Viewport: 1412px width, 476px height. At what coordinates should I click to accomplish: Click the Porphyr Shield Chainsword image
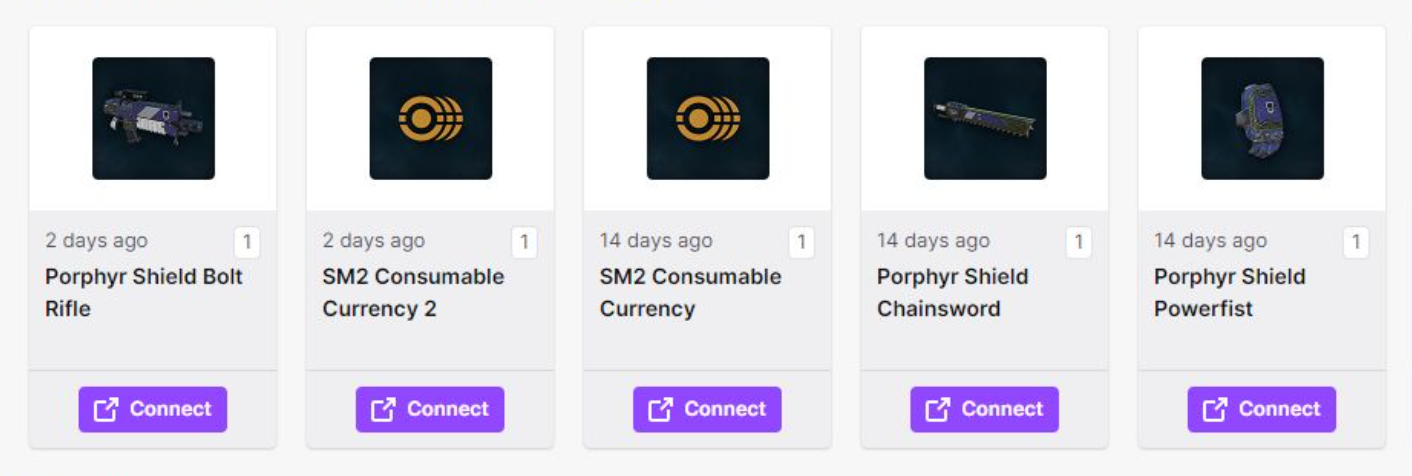coord(985,118)
